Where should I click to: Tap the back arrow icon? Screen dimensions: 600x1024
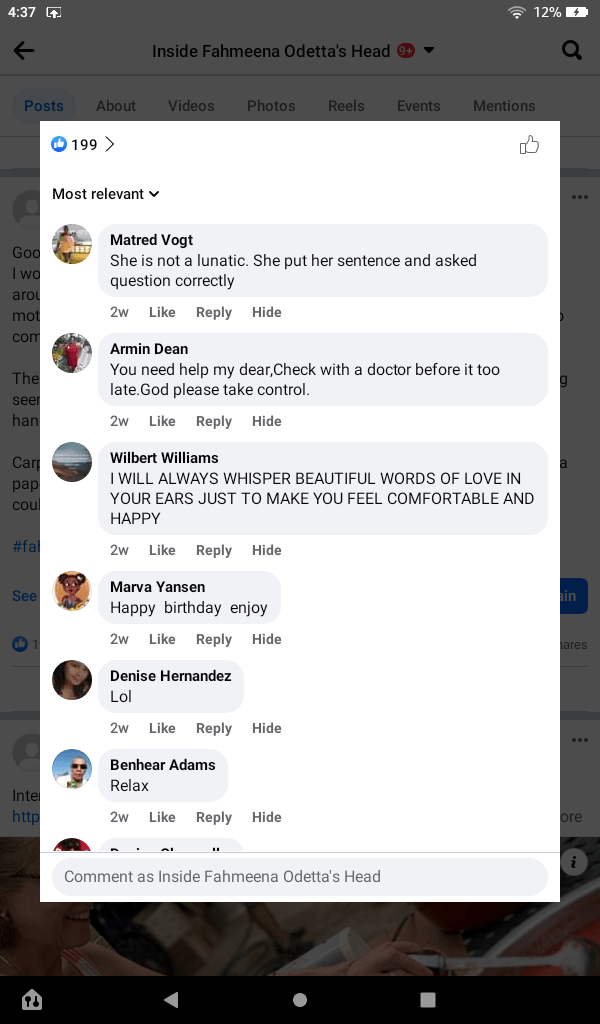coord(23,51)
